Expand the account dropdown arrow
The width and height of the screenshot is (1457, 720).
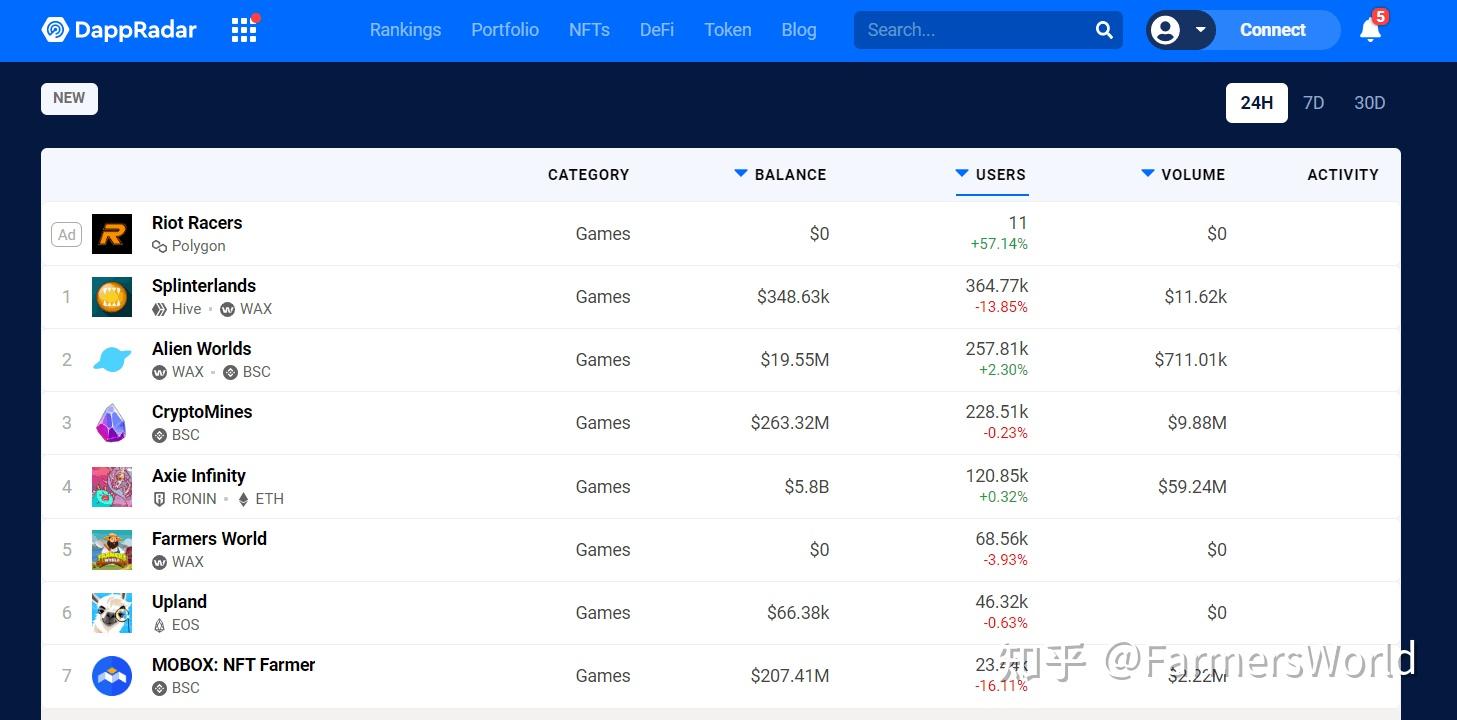[1200, 30]
